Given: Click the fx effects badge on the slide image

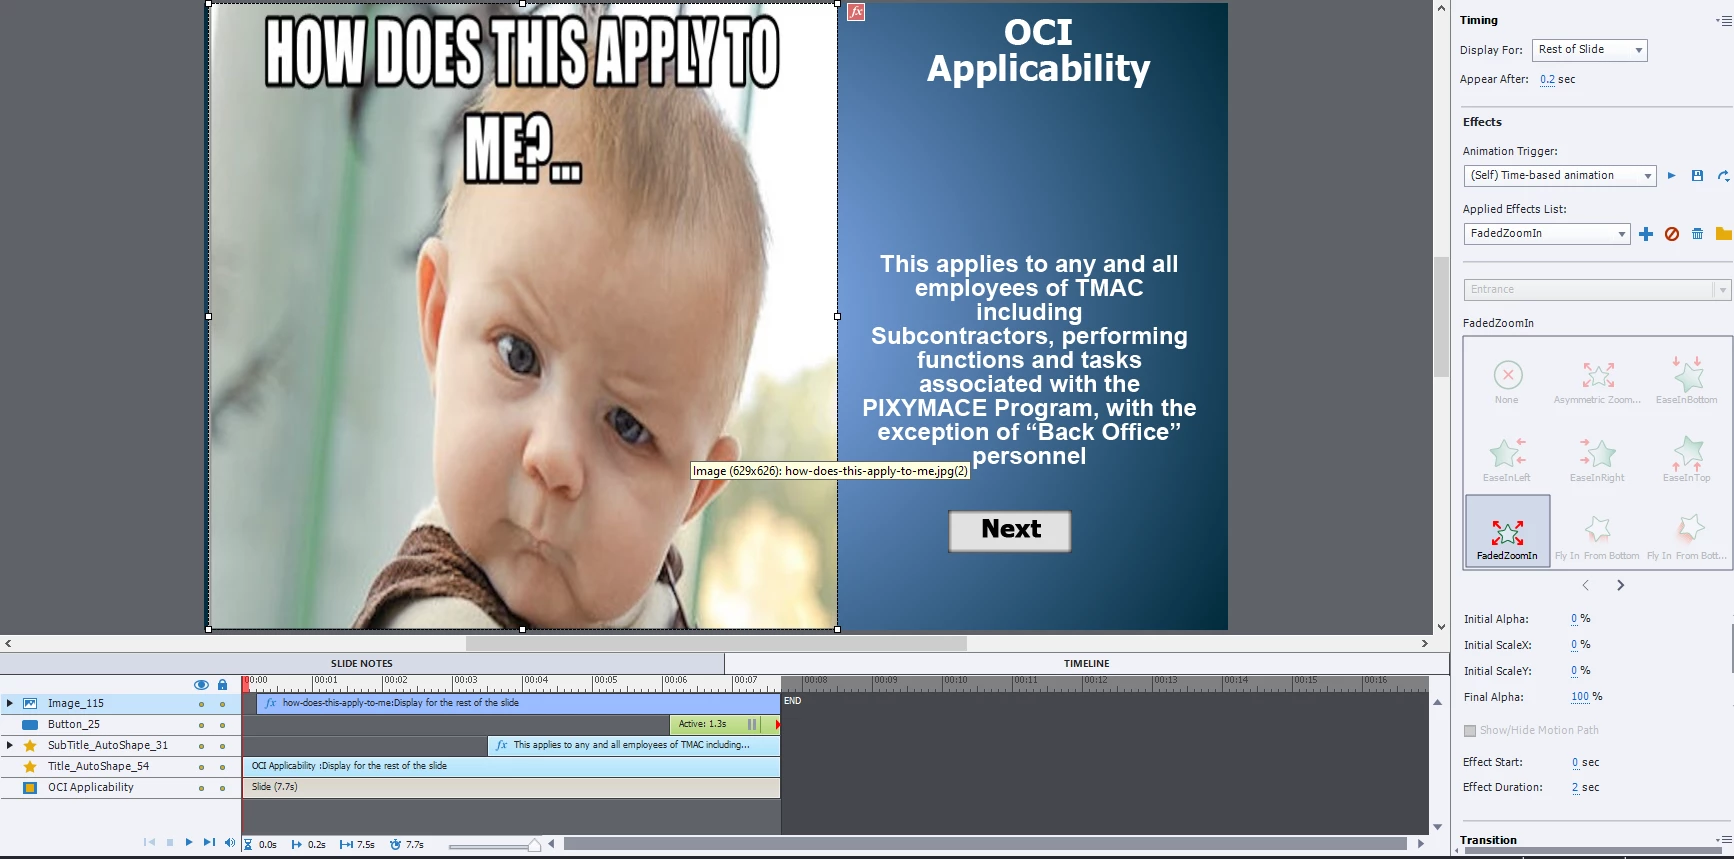Looking at the screenshot, I should [856, 12].
